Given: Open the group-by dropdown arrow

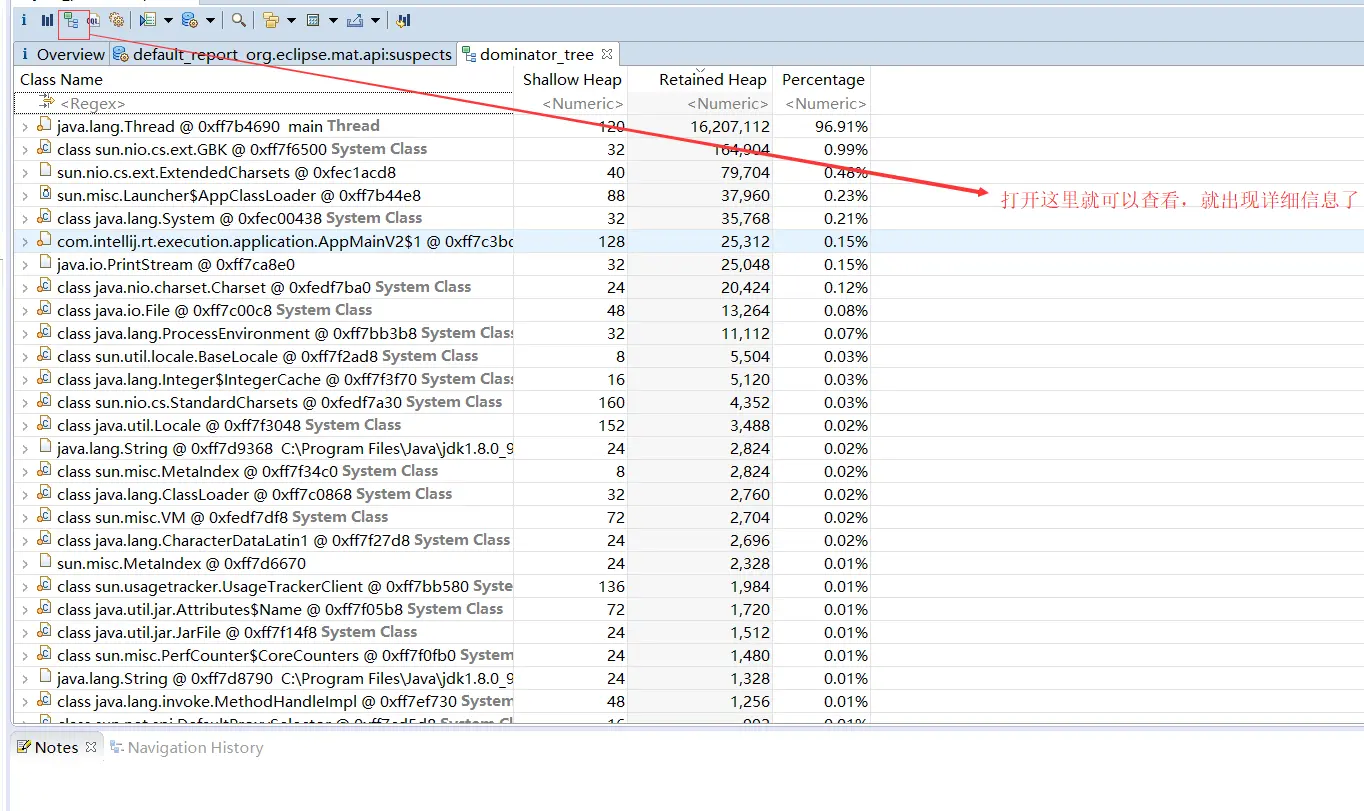Looking at the screenshot, I should pos(291,20).
